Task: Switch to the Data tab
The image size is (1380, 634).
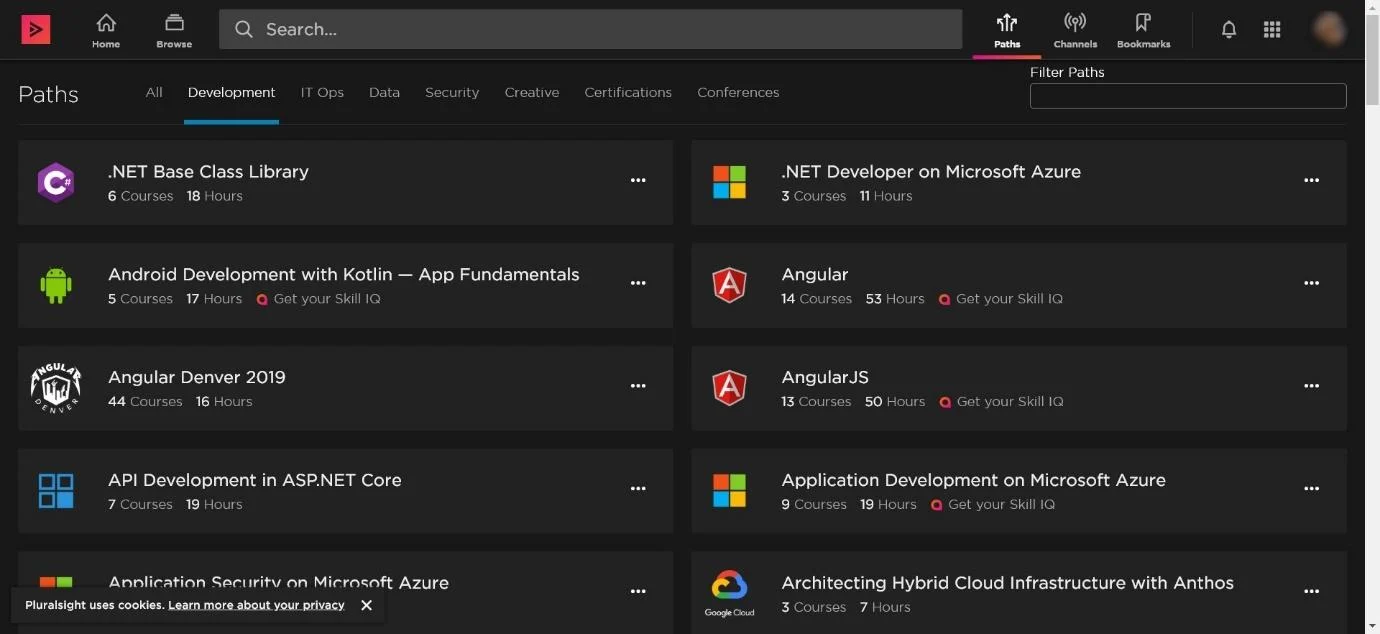Action: (384, 92)
